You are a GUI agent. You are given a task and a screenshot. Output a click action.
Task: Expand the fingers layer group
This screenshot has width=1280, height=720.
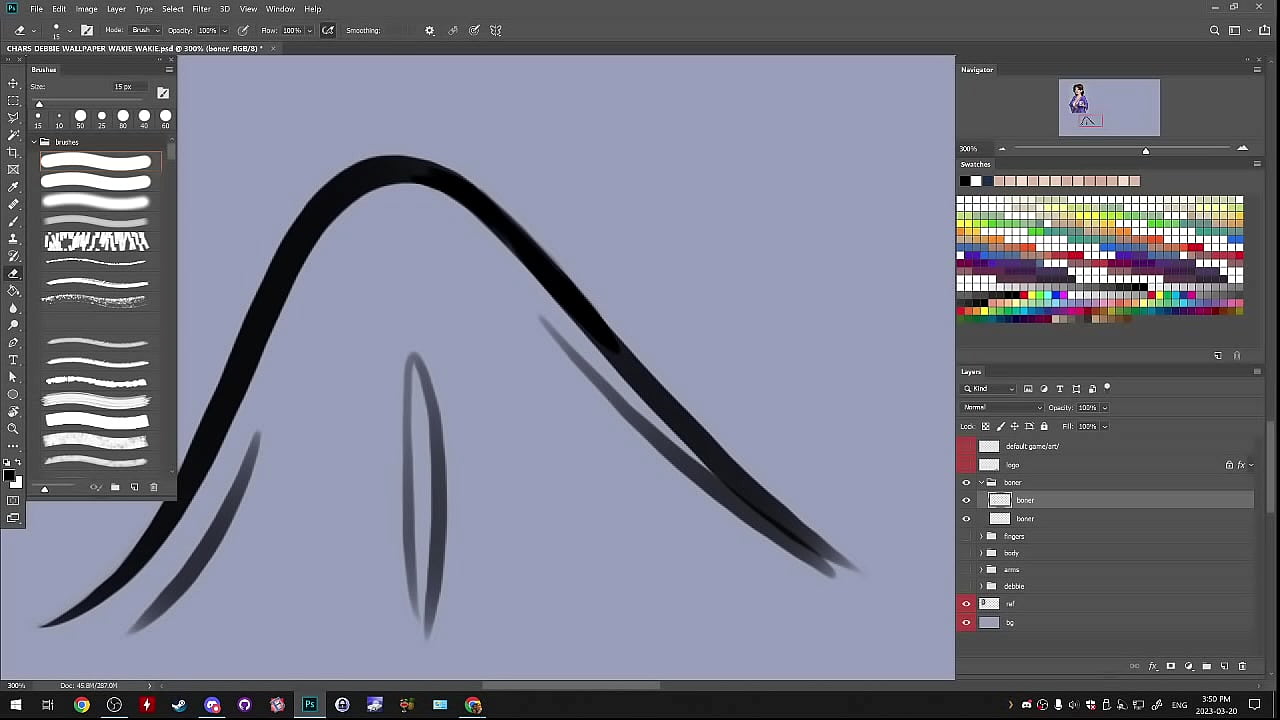[981, 537]
